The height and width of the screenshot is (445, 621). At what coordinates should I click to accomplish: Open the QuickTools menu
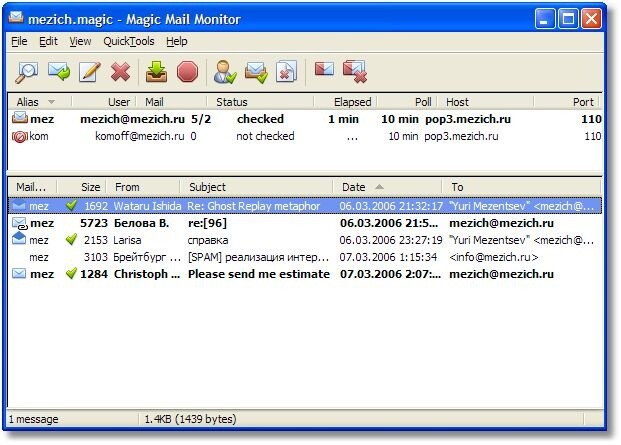pyautogui.click(x=129, y=41)
